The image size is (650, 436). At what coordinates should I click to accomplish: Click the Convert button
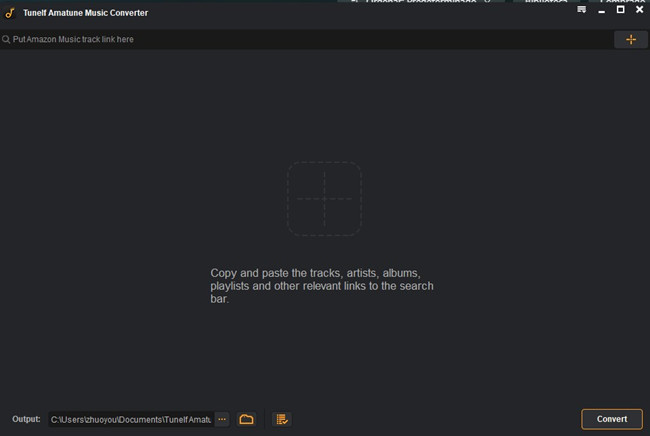[612, 419]
